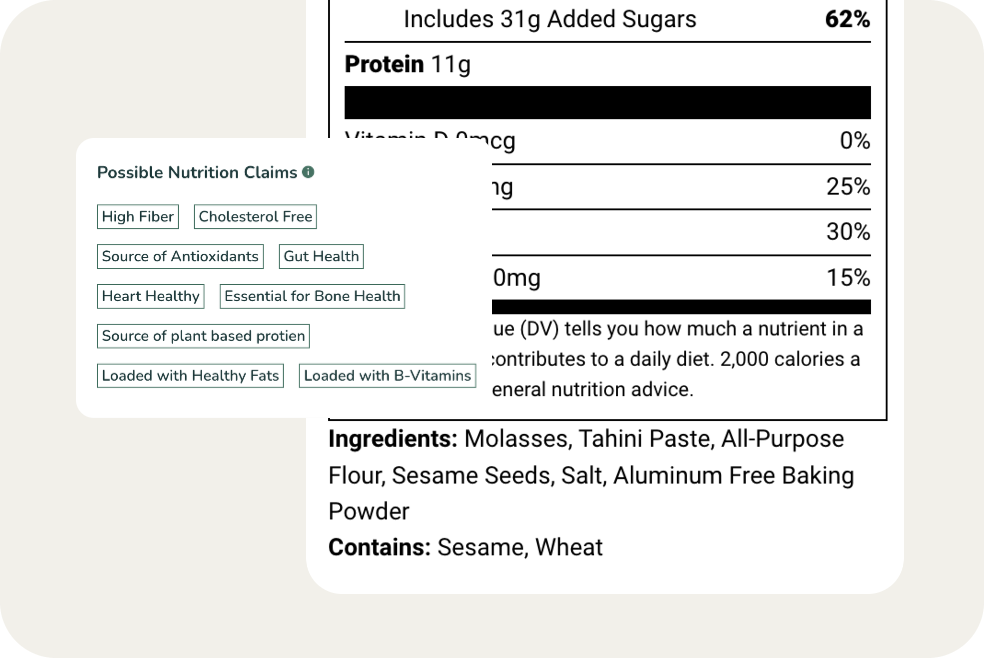Click the Essential for Bone Health chip
This screenshot has height=658, width=984.
pos(312,296)
